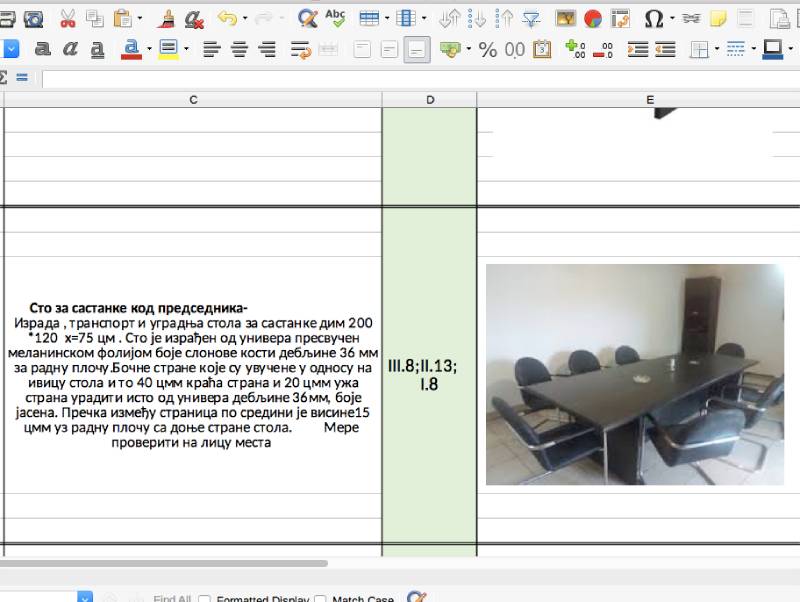Open the Find and Replace tool
800x602 pixels.
pyautogui.click(x=307, y=16)
